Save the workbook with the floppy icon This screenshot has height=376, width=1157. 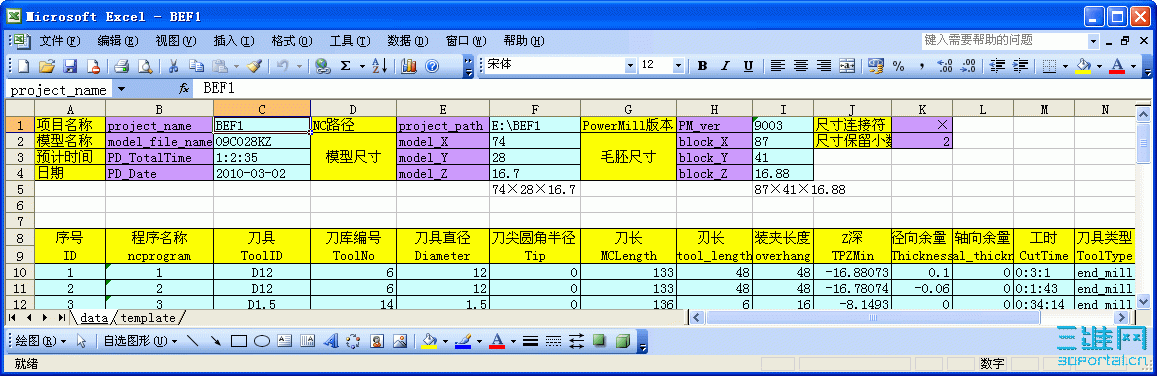(x=70, y=66)
